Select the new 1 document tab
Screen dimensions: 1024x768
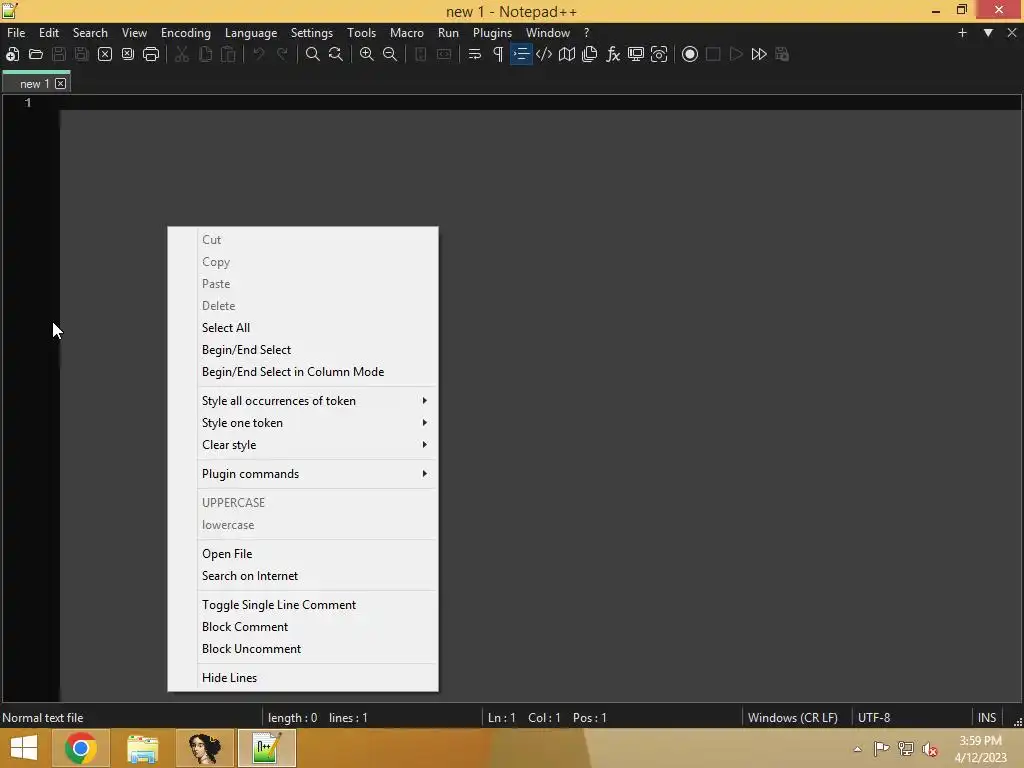click(x=35, y=83)
